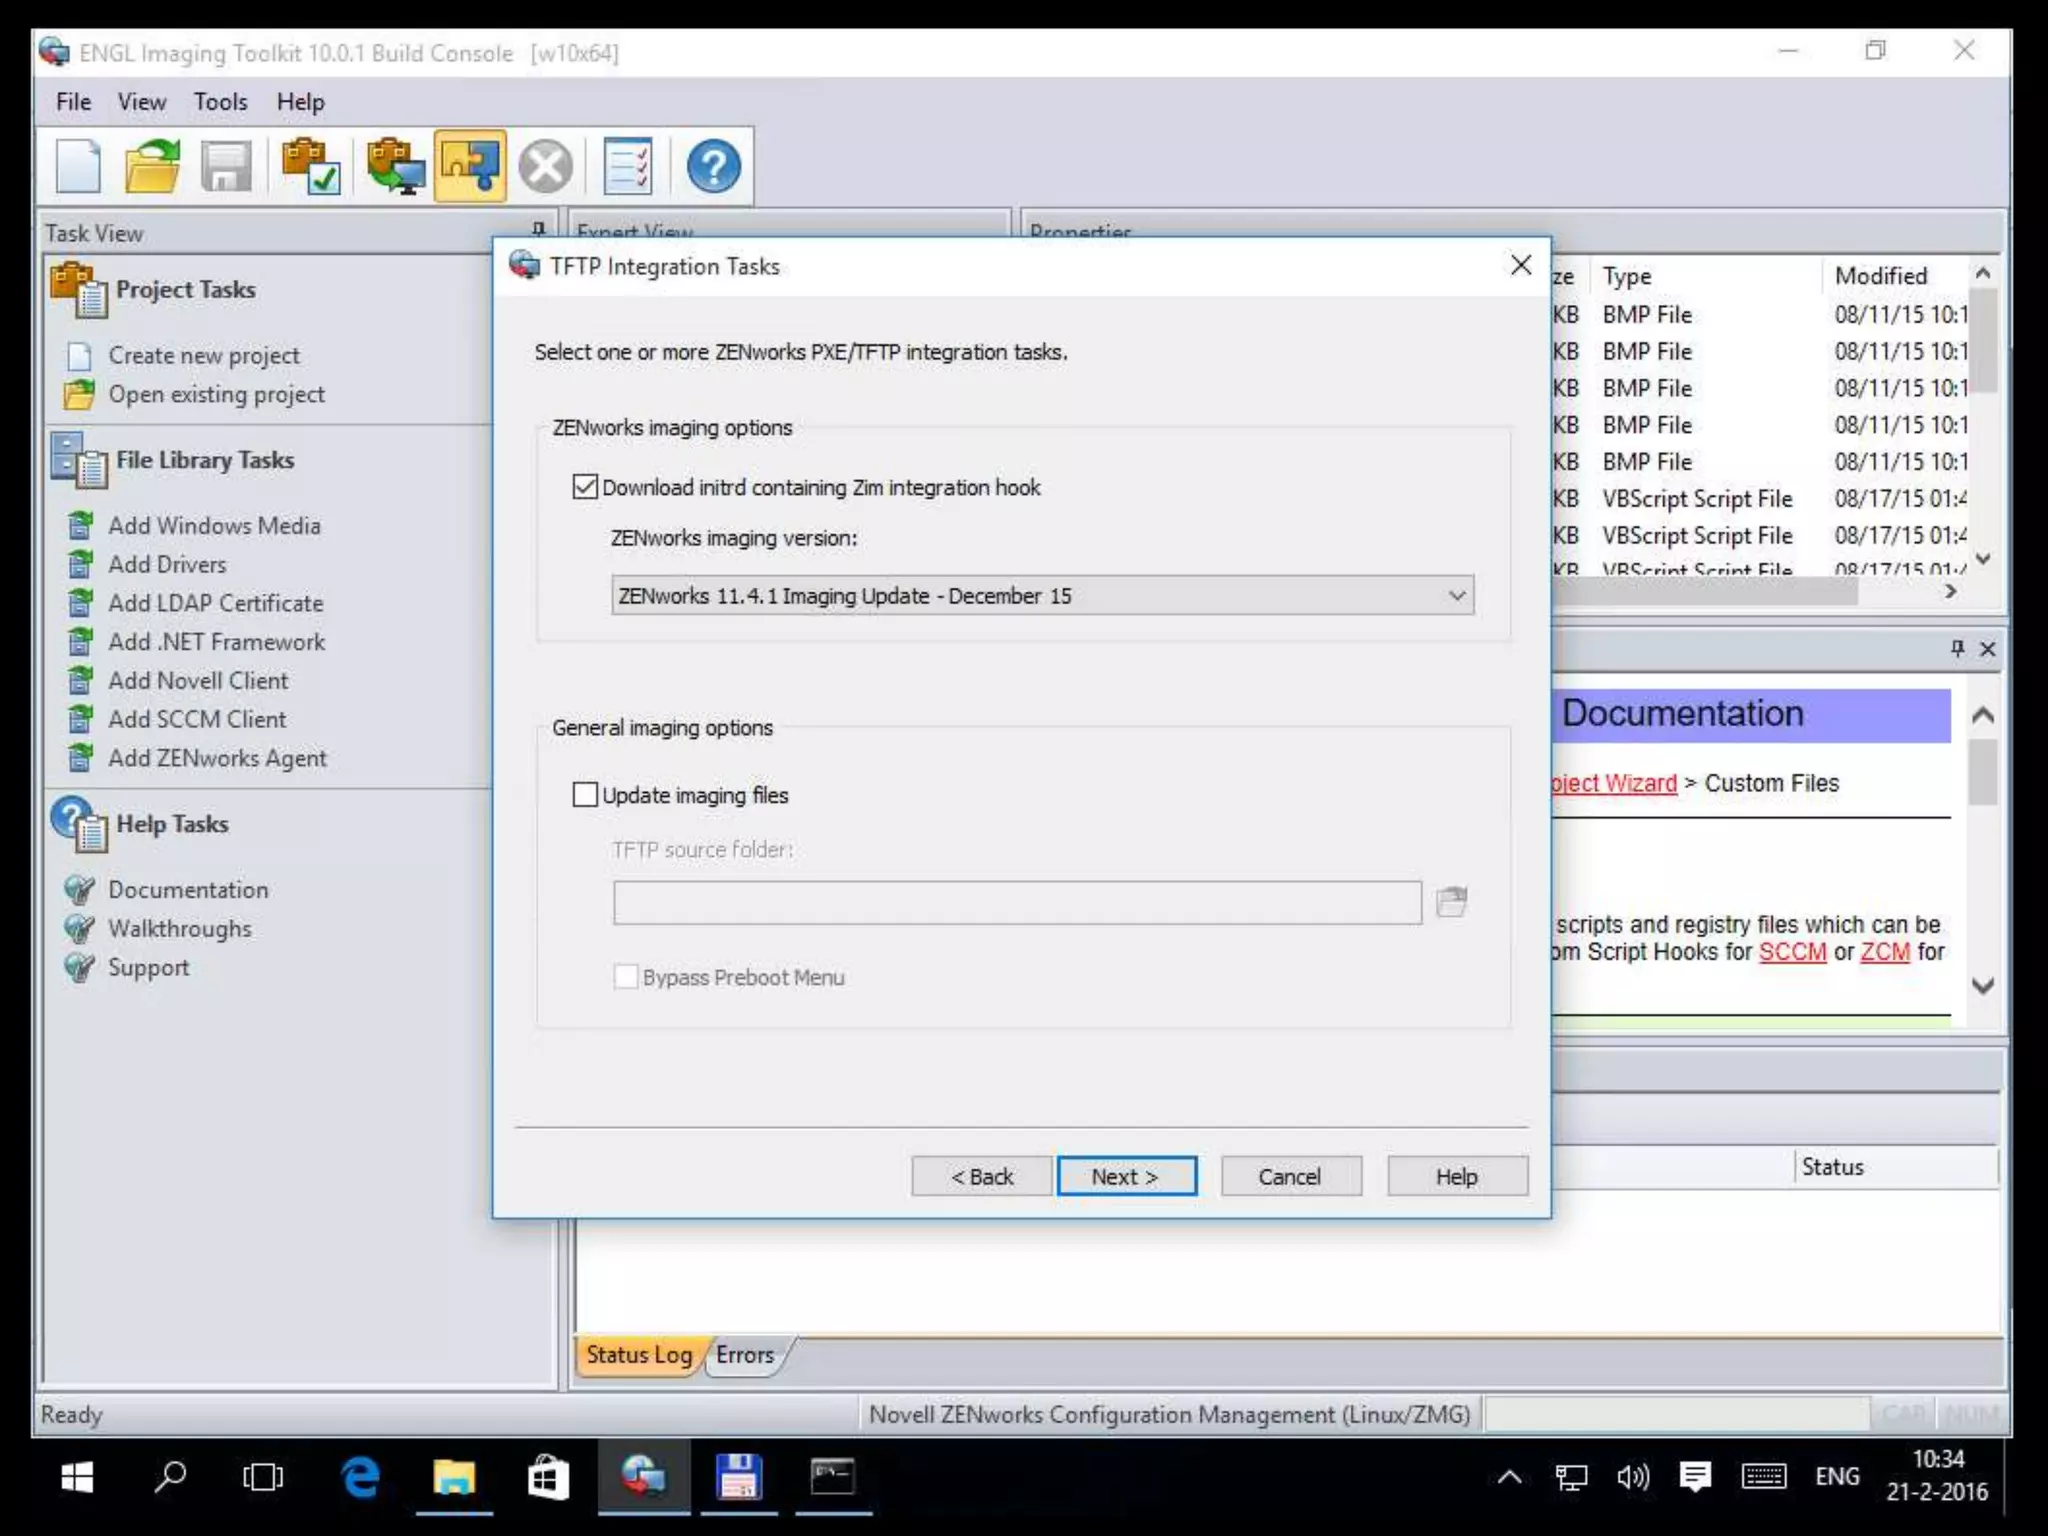Open the Action Center notification icon
Screen dimensions: 2048x1536
click(1695, 1477)
